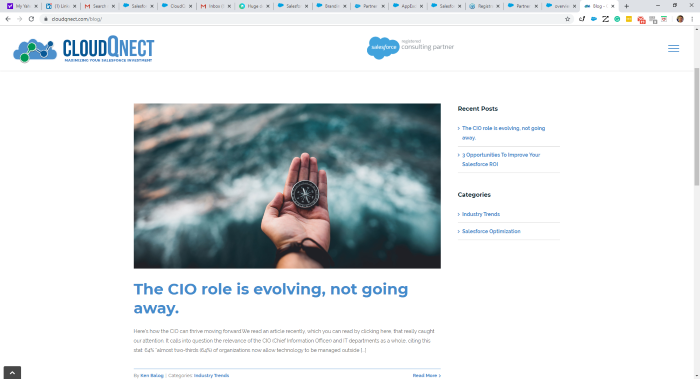Open the hamburger navigation menu
This screenshot has height=379, width=700.
(x=673, y=49)
